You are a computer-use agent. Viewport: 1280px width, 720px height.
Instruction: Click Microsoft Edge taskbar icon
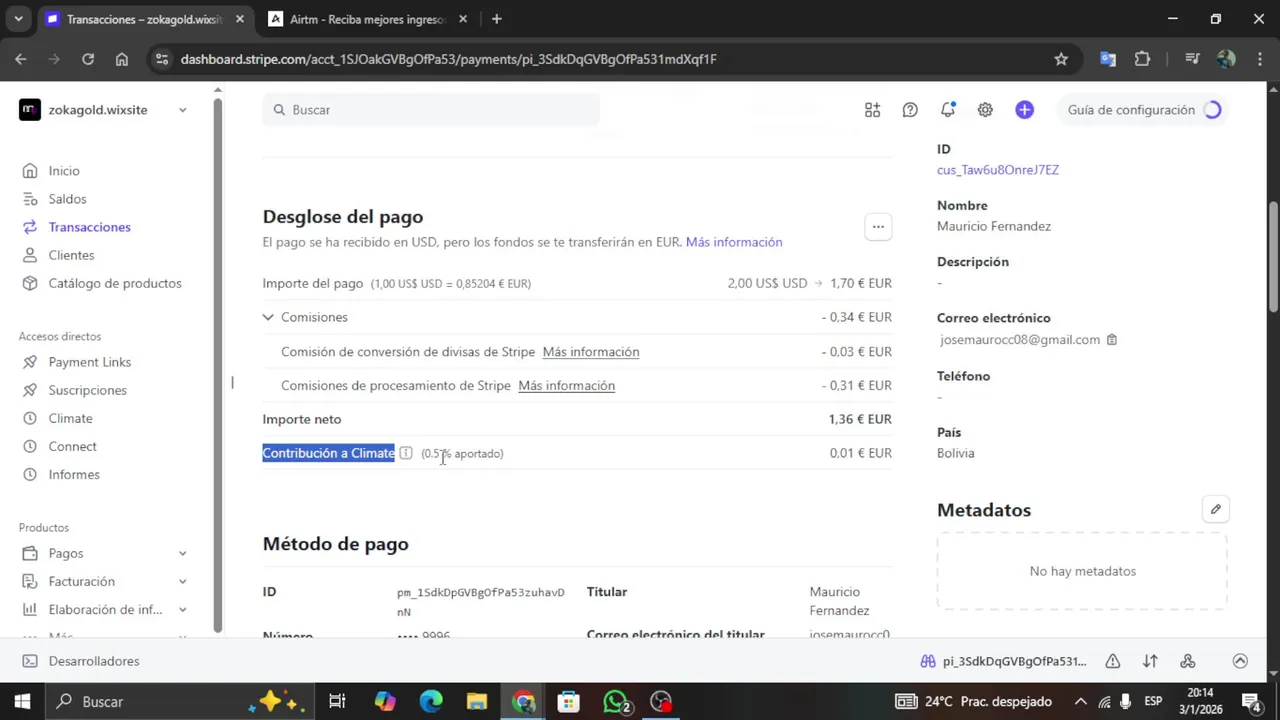[431, 702]
